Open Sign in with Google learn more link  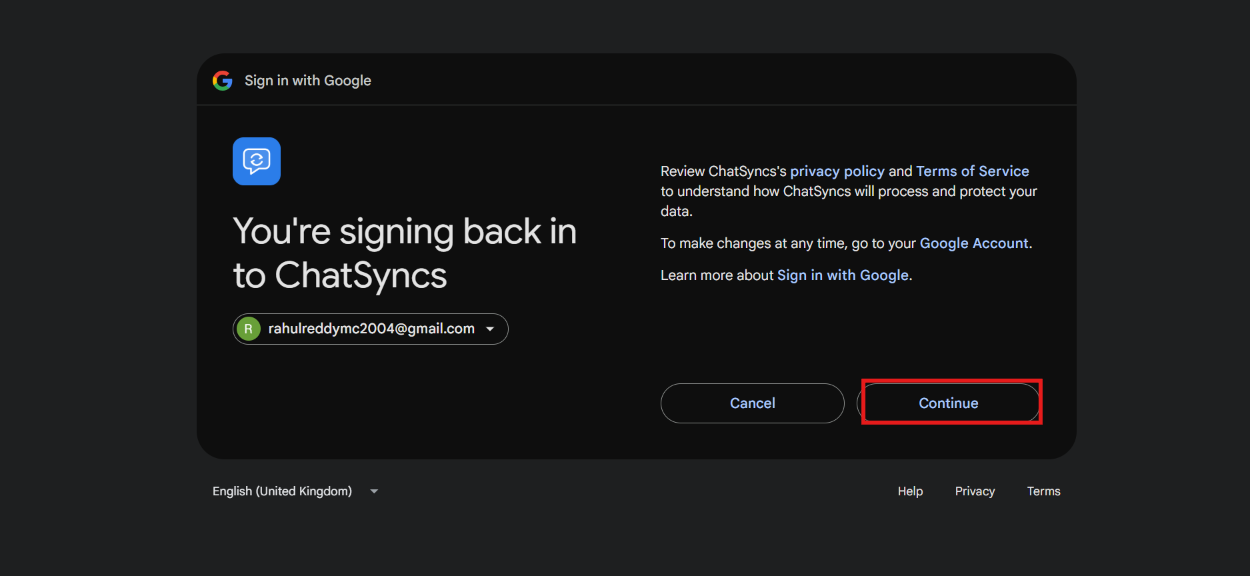click(843, 275)
